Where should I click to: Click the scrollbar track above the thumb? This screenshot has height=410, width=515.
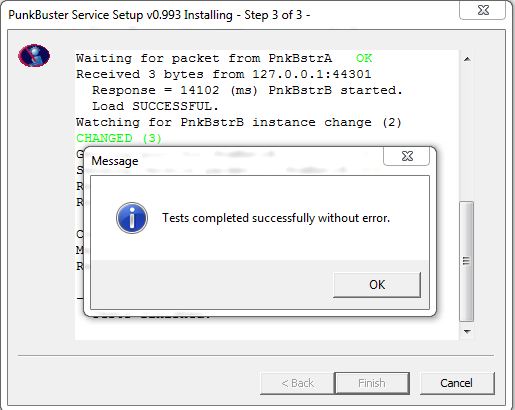[467, 133]
